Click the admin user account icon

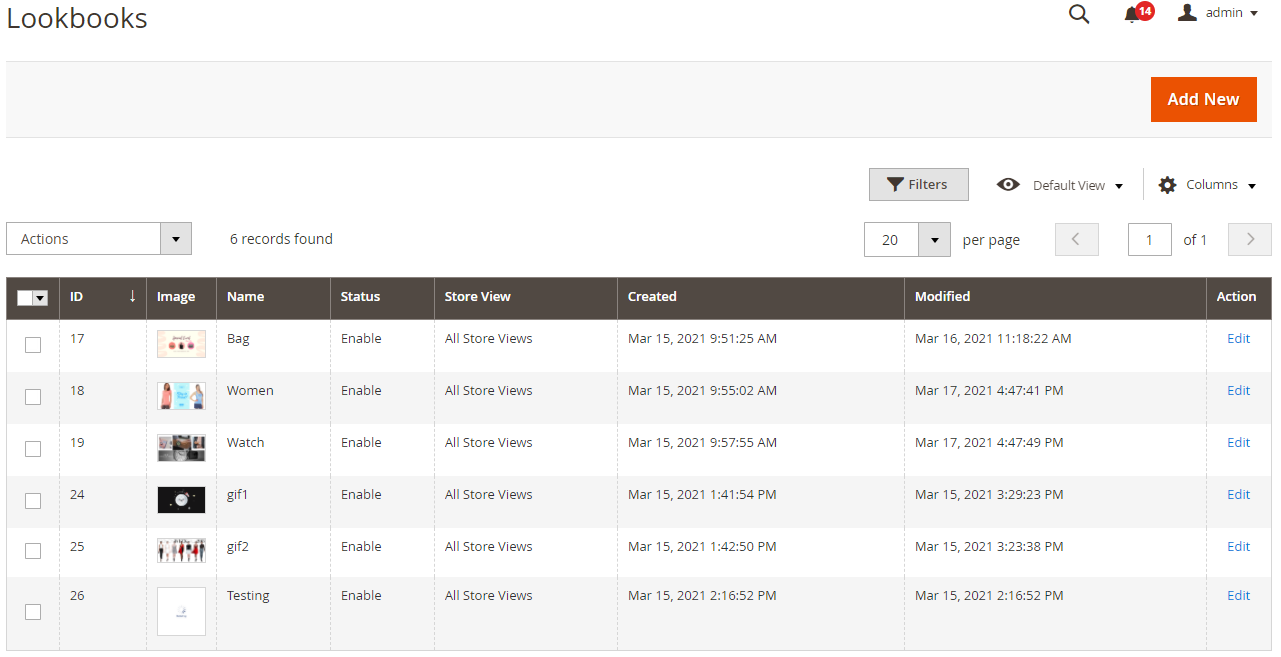coord(1187,13)
